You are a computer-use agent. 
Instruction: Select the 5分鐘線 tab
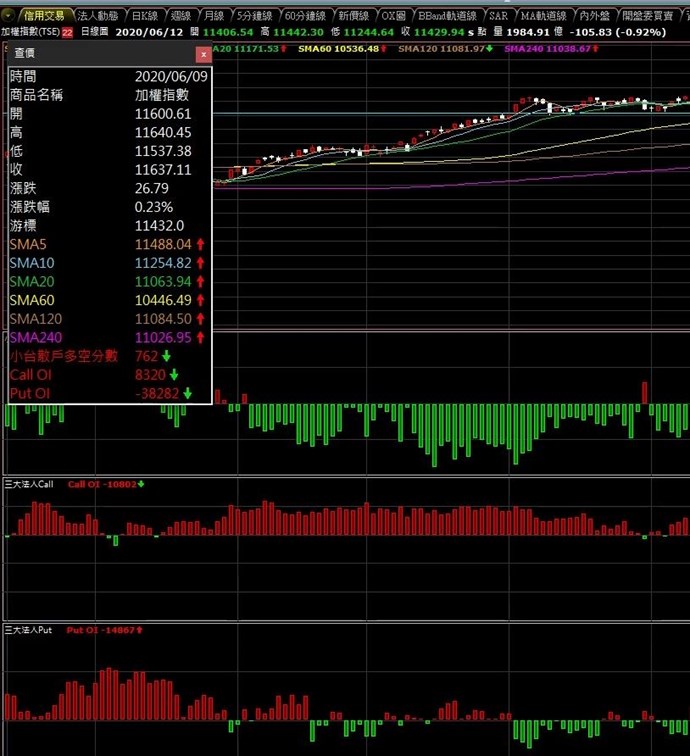tap(255, 16)
